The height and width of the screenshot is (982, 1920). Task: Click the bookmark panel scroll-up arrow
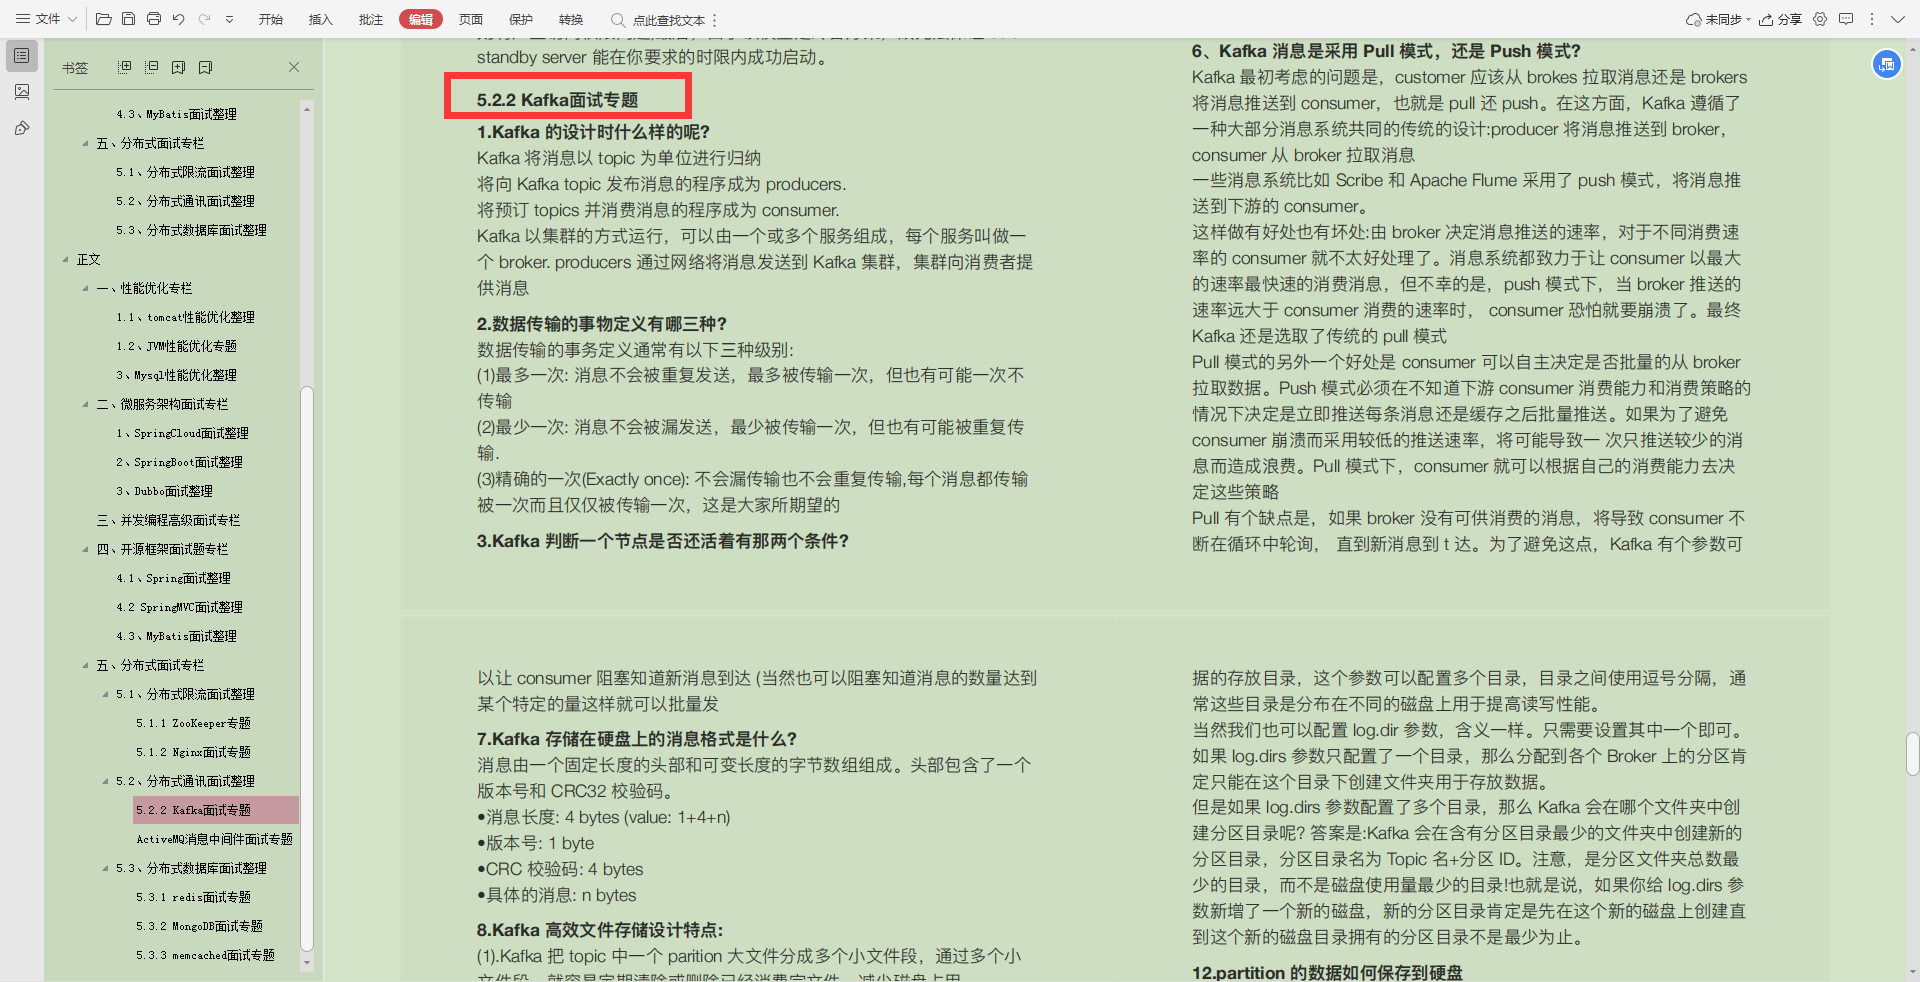307,107
